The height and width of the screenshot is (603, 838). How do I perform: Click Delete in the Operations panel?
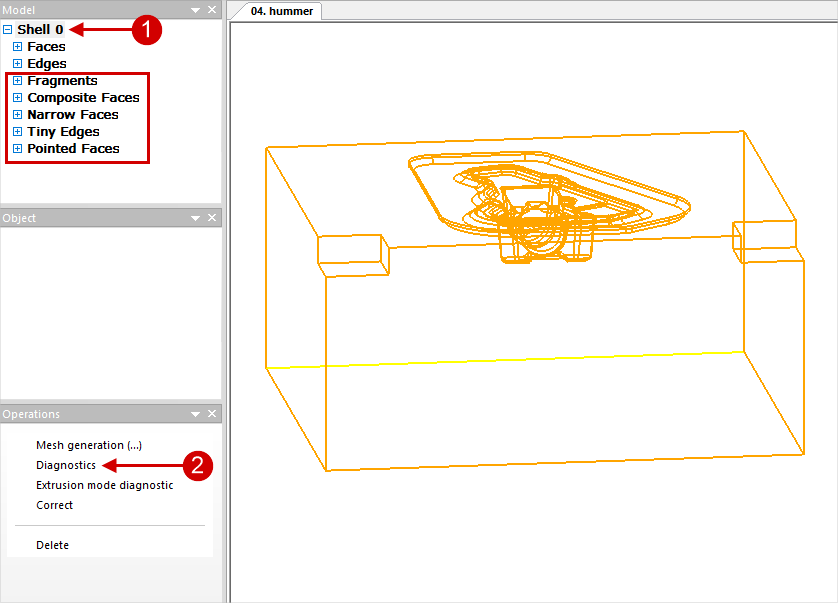coord(52,545)
